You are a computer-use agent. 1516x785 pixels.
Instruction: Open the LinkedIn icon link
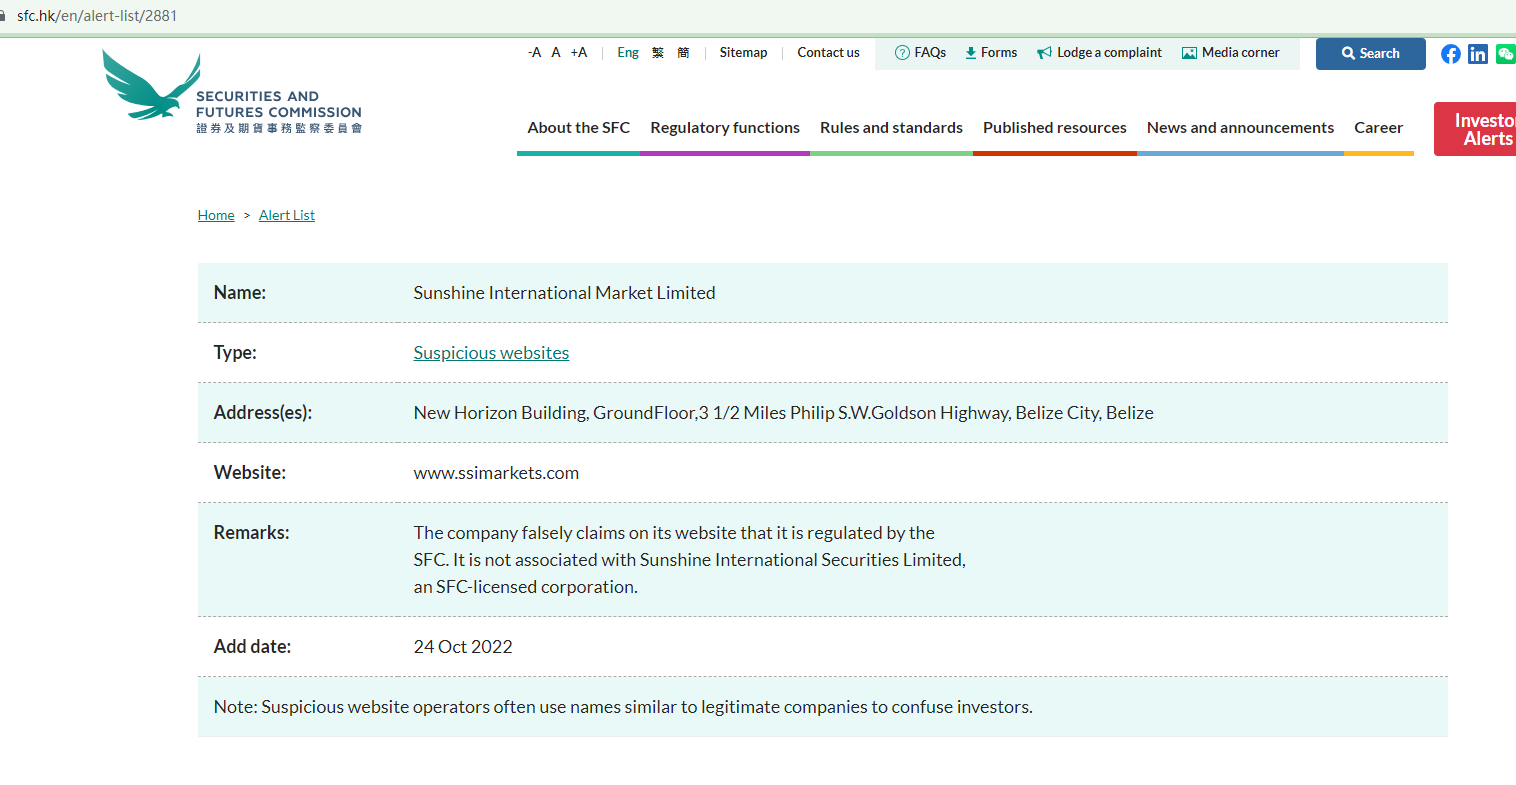click(x=1478, y=54)
